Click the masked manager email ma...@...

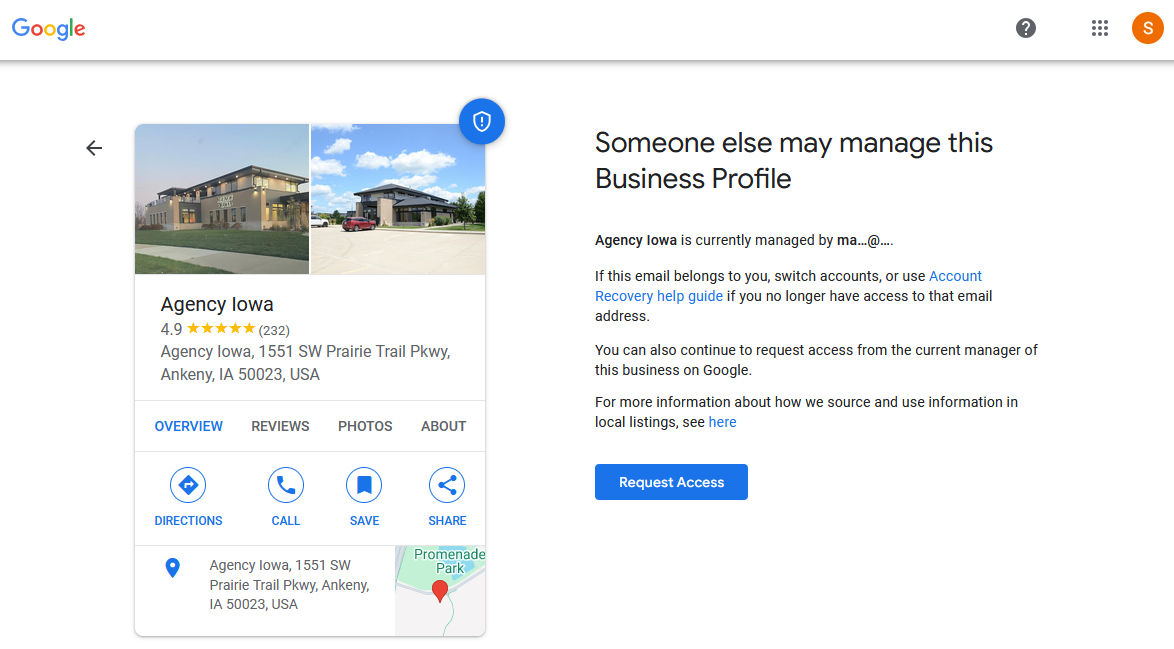pyautogui.click(x=865, y=240)
